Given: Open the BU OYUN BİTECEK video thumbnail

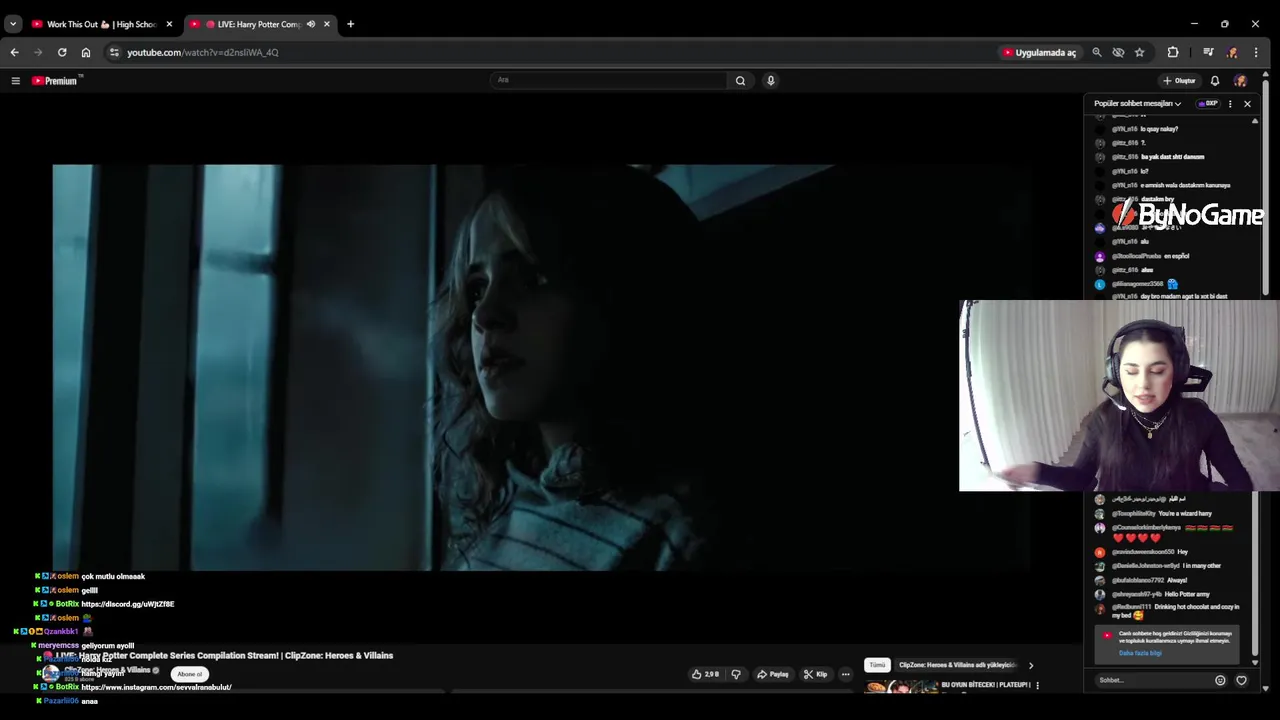Looking at the screenshot, I should click(x=901, y=687).
